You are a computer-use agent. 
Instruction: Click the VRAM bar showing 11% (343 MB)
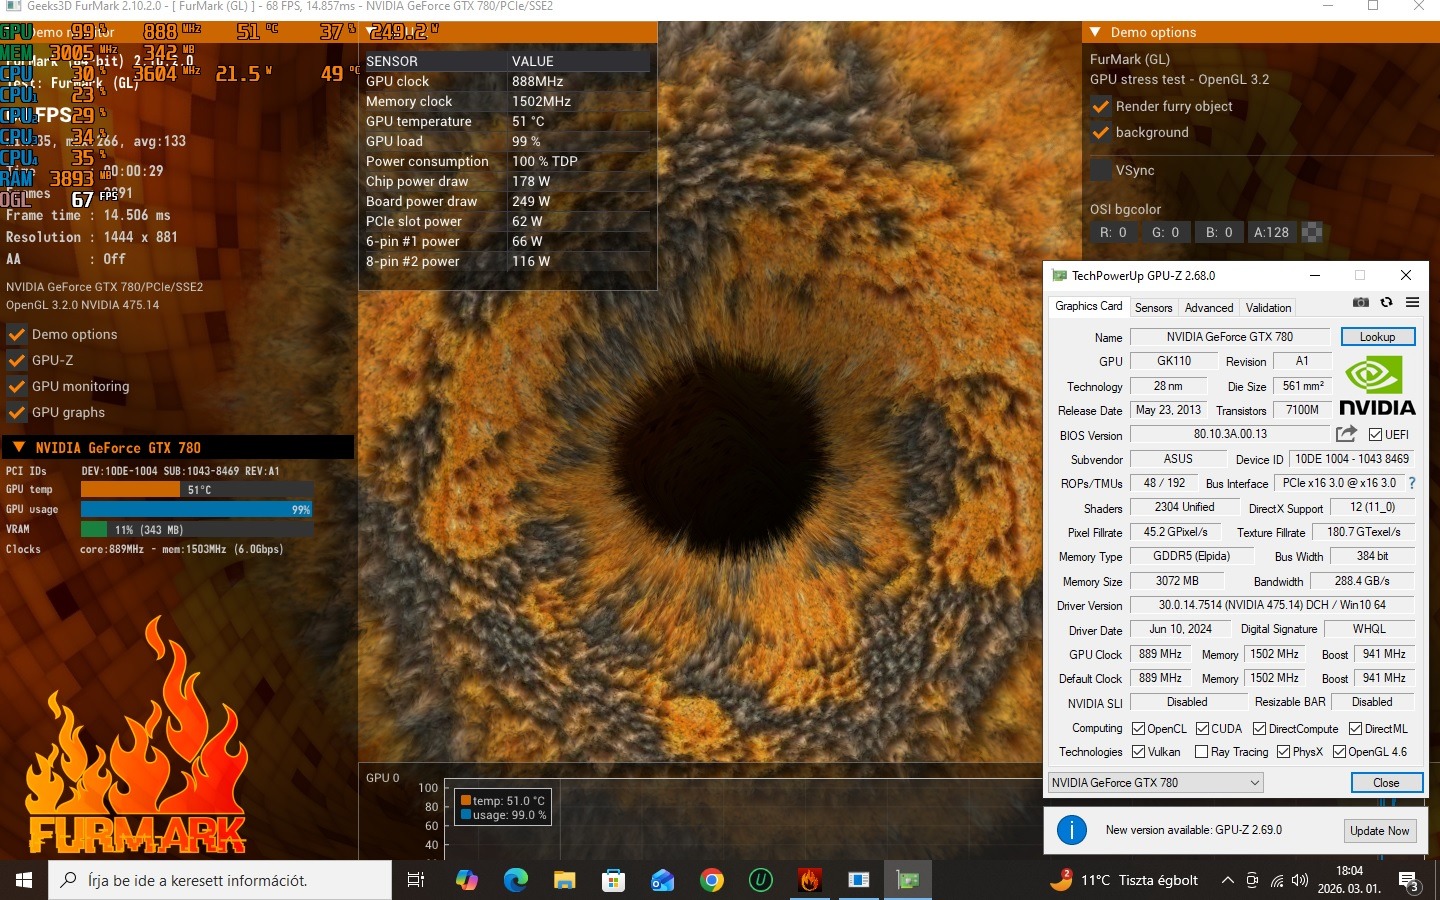click(x=197, y=529)
